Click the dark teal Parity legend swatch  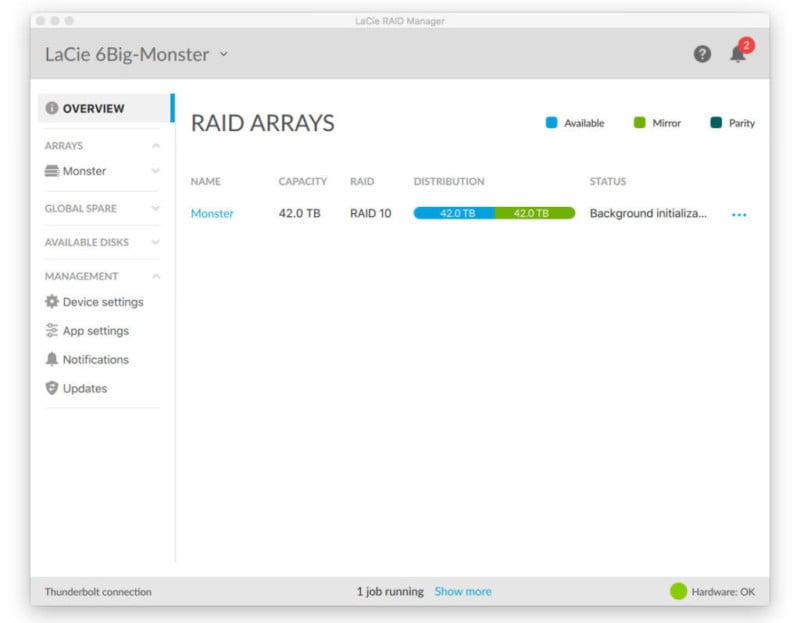pyautogui.click(x=716, y=122)
